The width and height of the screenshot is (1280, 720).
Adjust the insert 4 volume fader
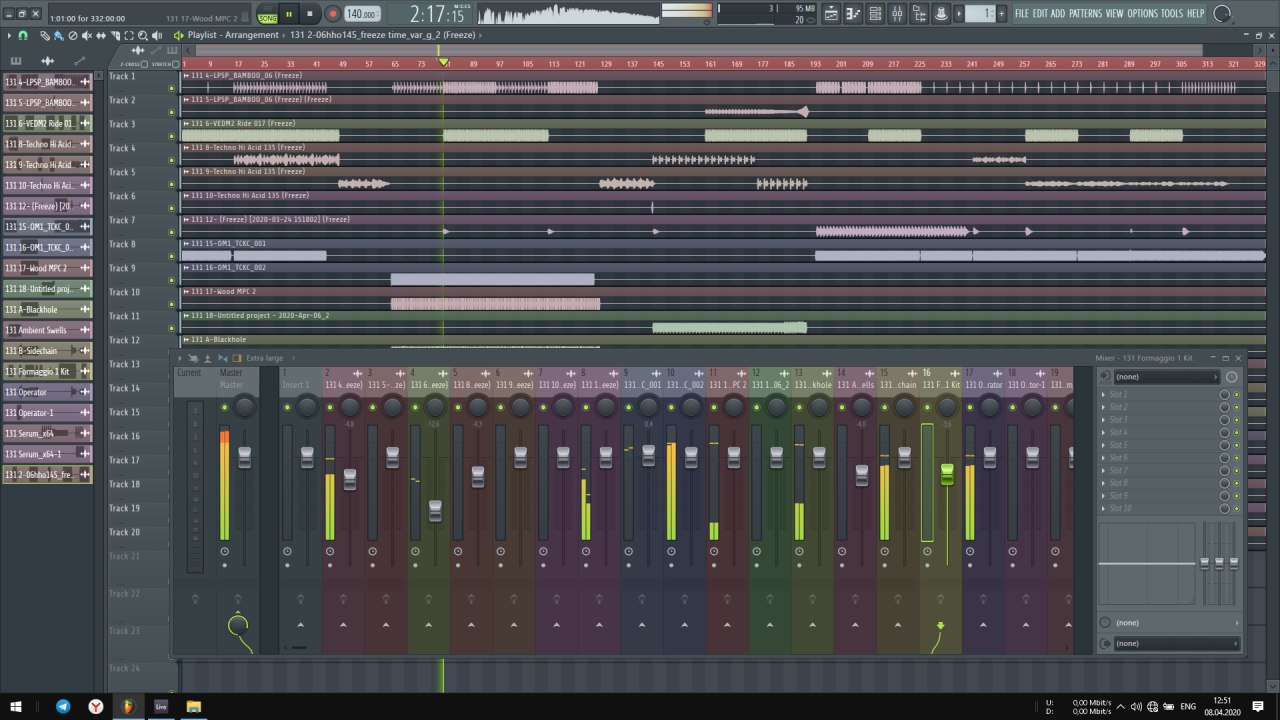point(435,510)
